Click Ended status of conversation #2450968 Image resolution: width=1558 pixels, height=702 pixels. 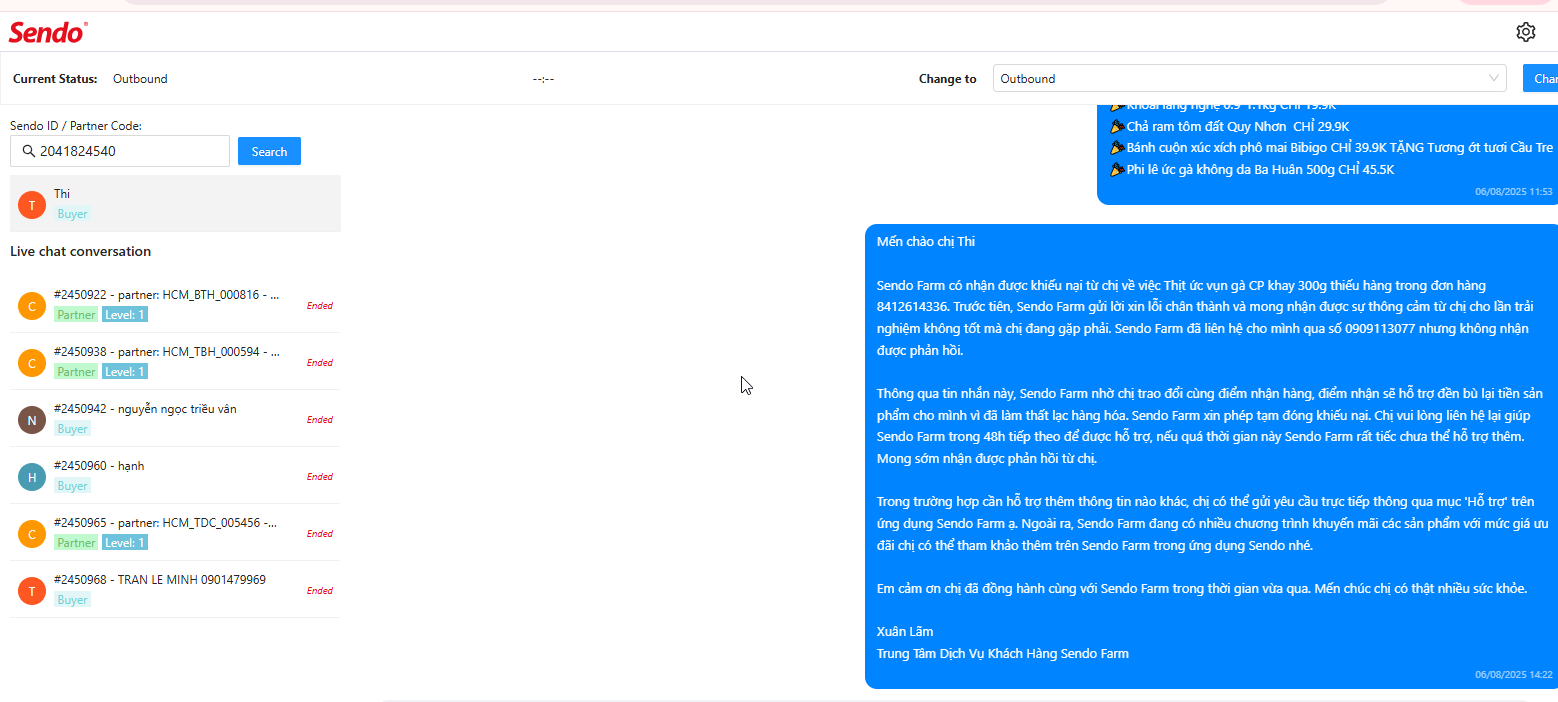(x=320, y=591)
